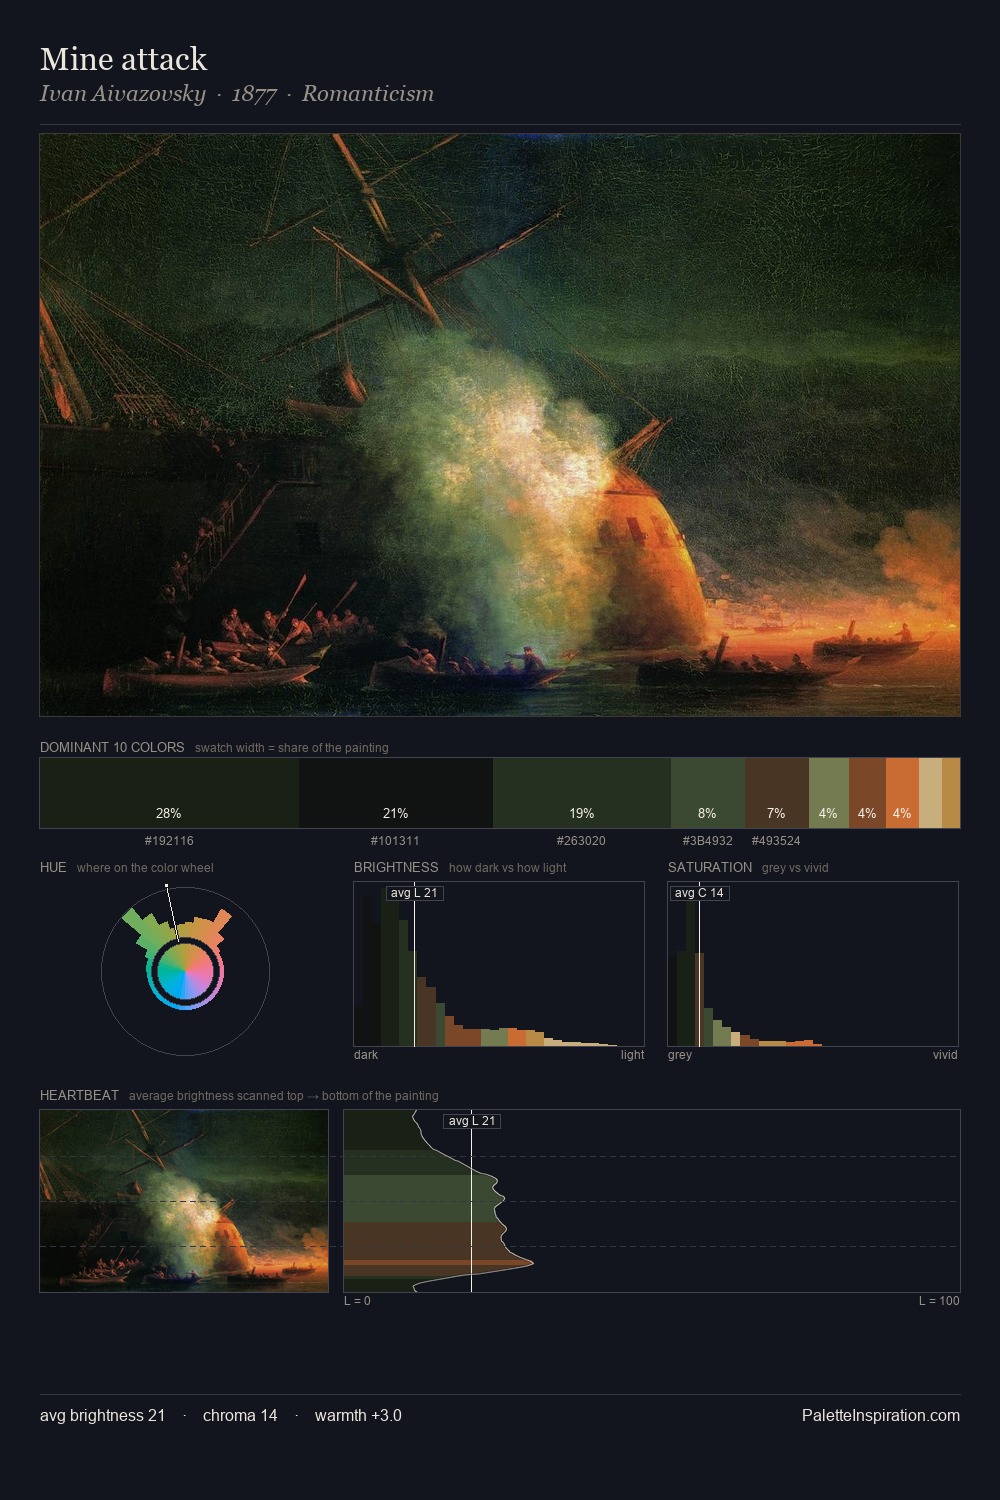Select the 8% green swatch
The image size is (1000, 1500).
[x=708, y=793]
